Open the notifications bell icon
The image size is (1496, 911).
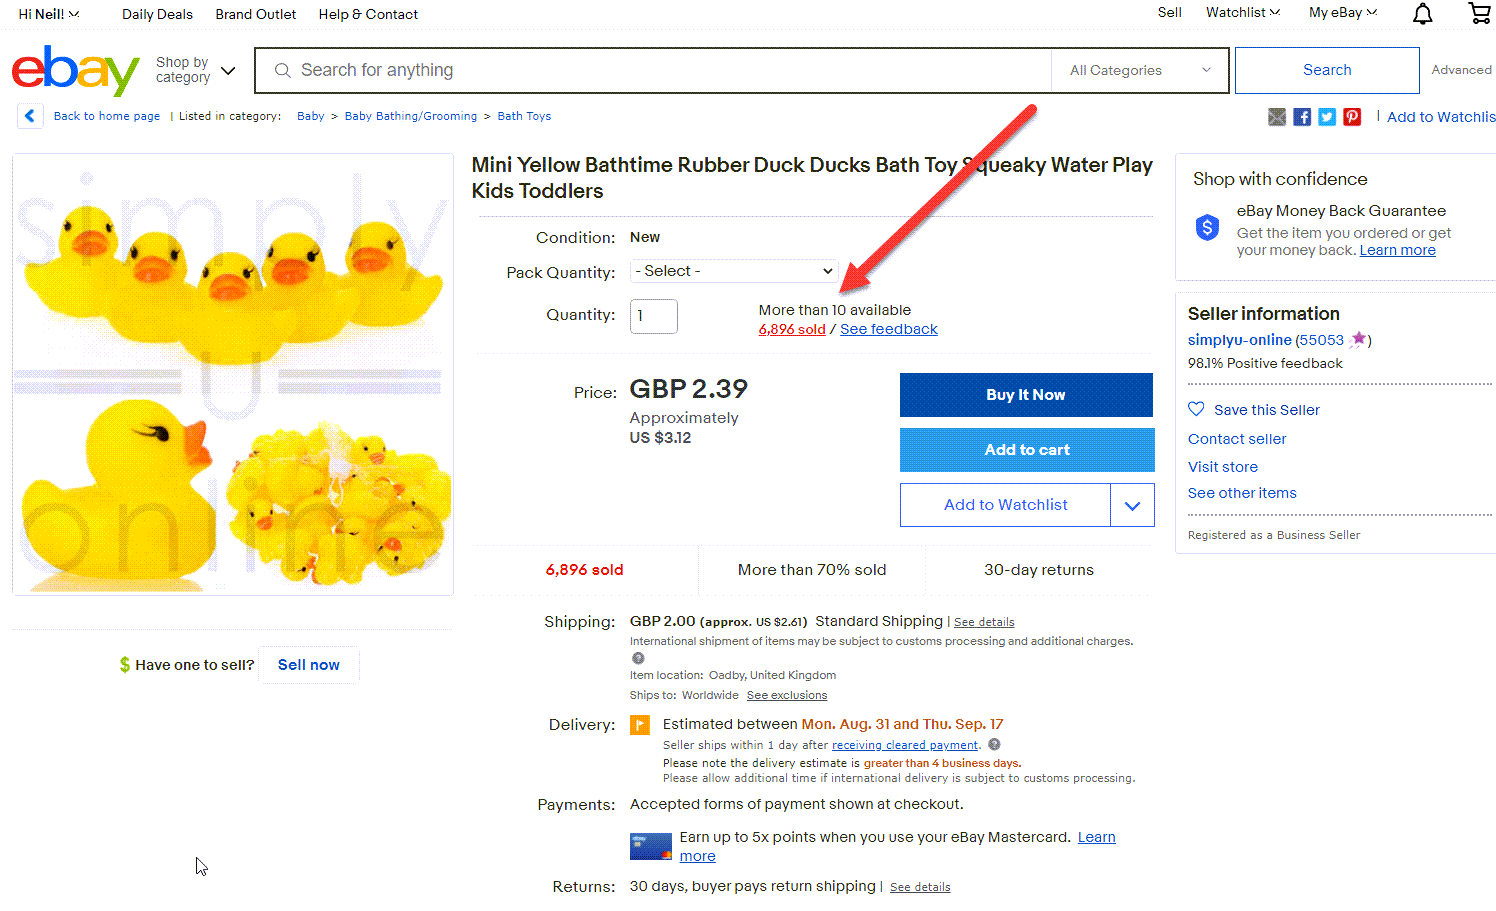pos(1422,14)
